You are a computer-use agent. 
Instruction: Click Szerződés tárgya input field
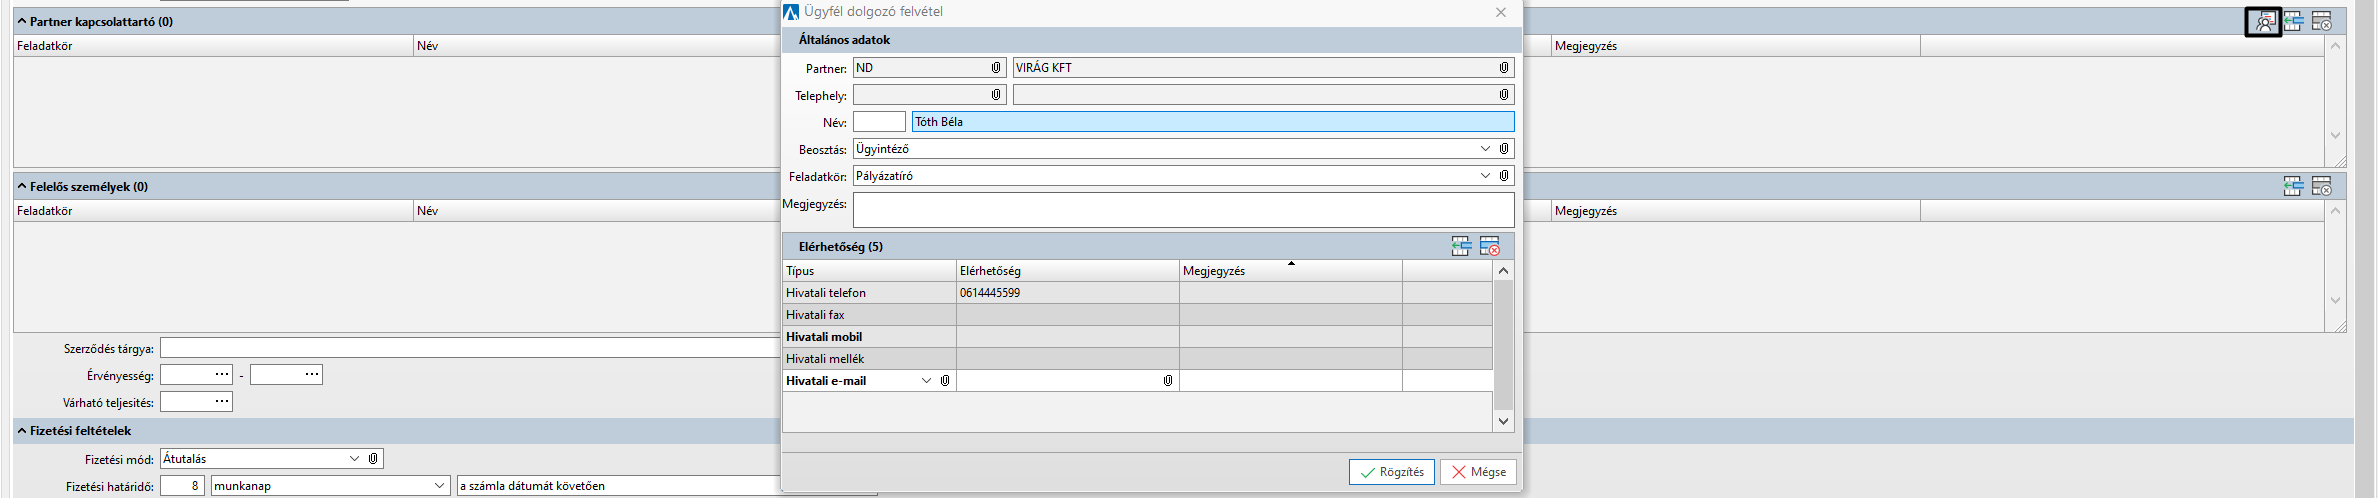[470, 348]
